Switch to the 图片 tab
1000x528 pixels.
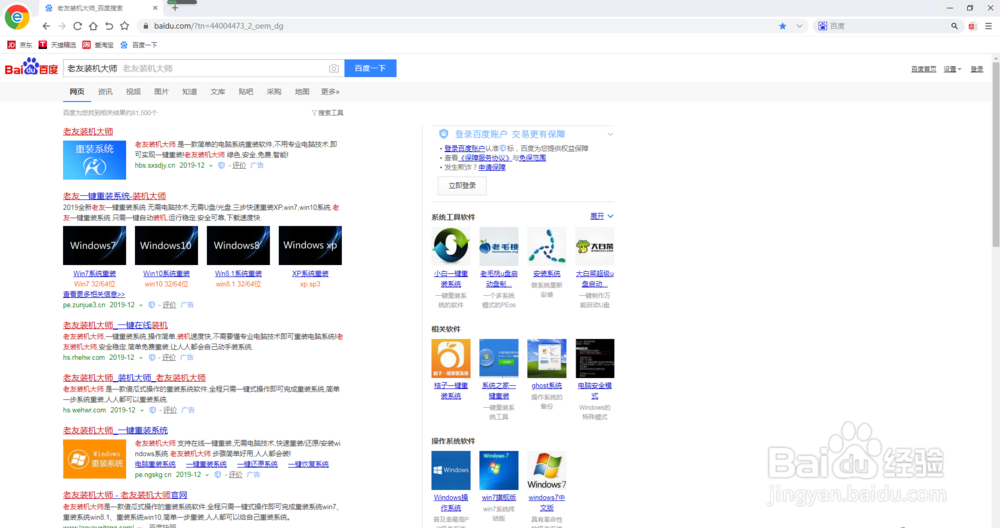click(x=161, y=92)
